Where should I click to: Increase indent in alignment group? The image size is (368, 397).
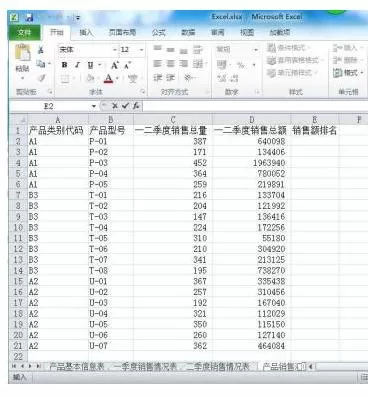170,78
